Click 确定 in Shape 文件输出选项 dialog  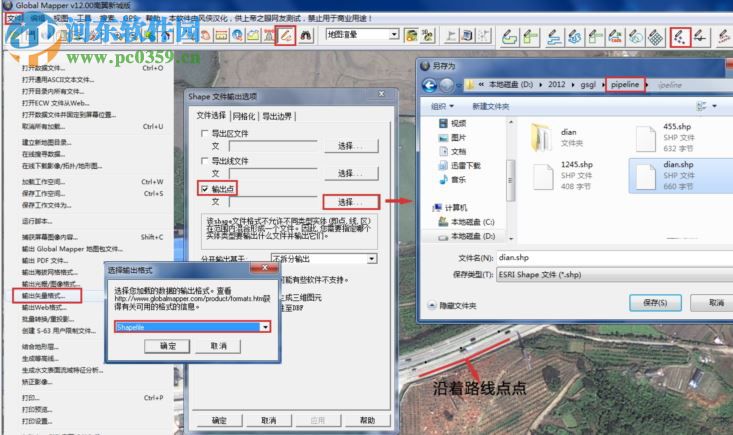pyautogui.click(x=219, y=421)
